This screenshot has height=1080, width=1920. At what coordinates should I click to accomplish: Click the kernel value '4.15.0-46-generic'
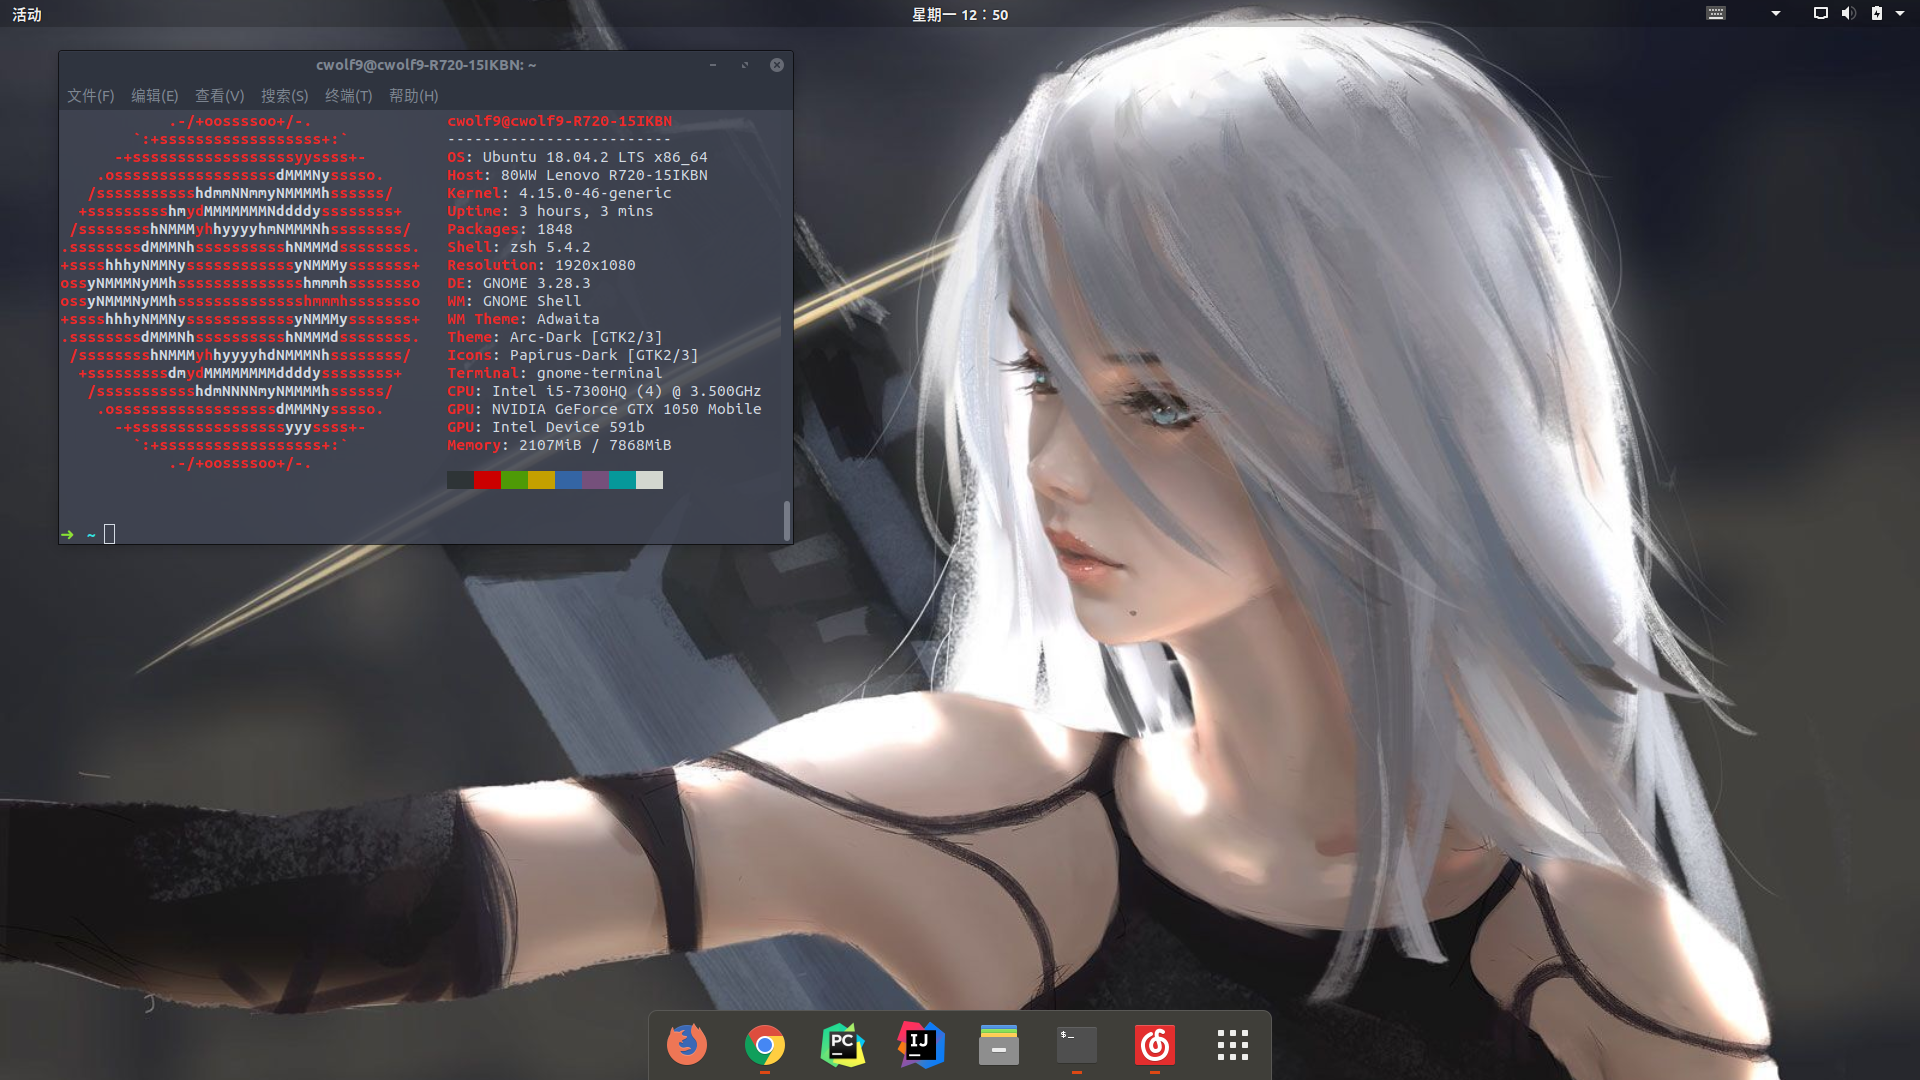click(x=595, y=193)
